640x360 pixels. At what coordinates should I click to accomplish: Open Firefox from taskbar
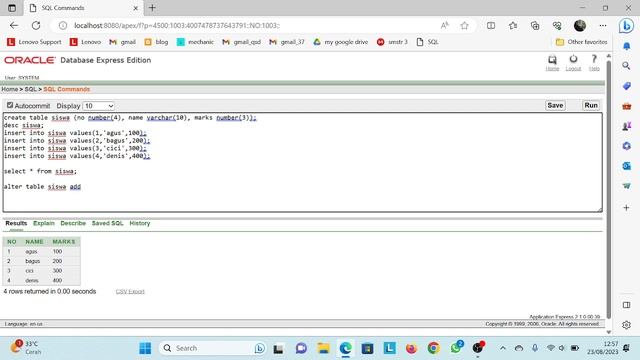411,348
